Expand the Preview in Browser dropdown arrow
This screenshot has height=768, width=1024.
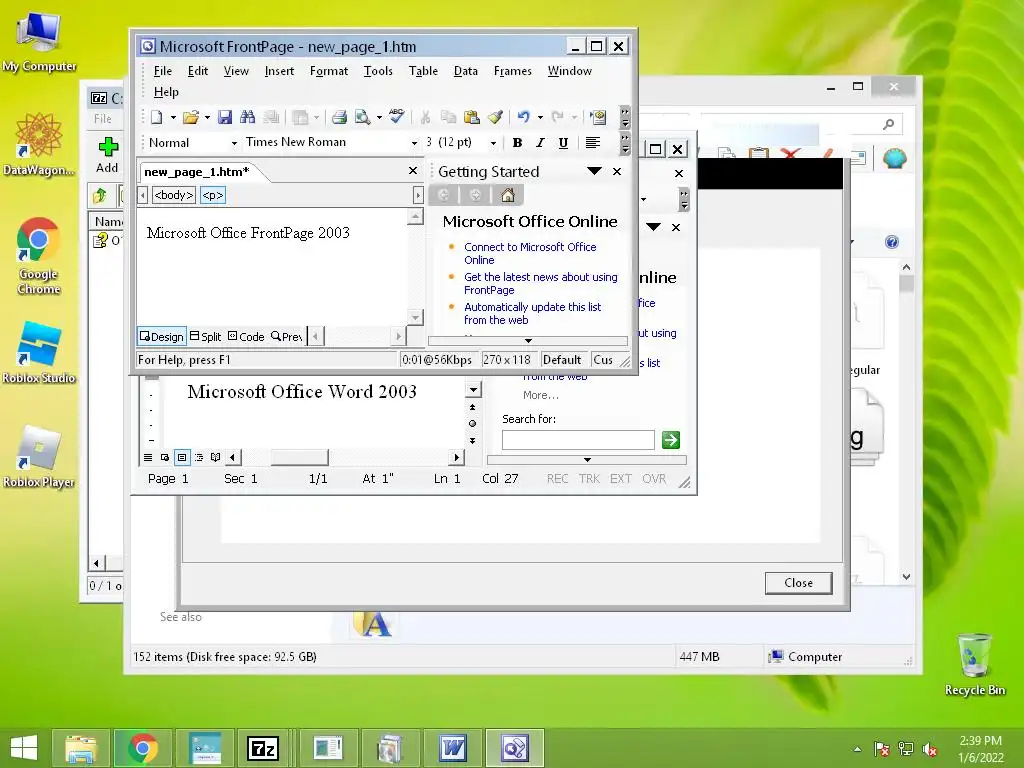379,118
